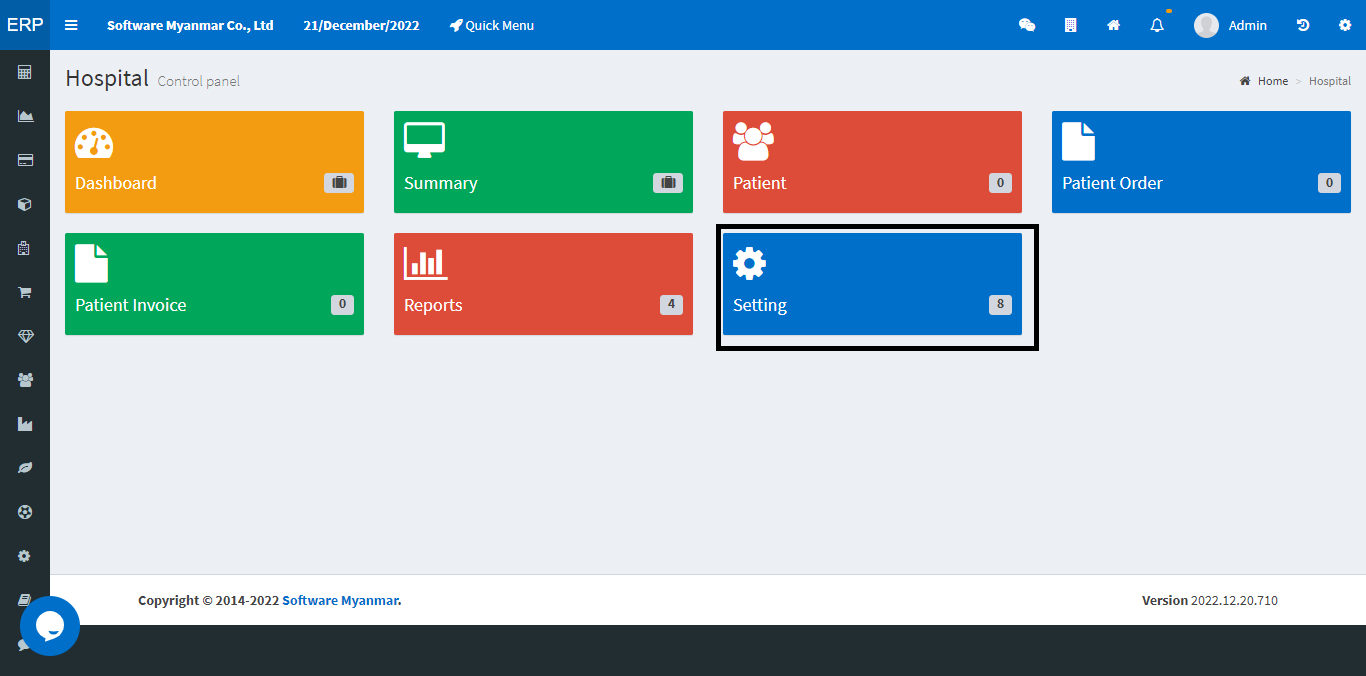The width and height of the screenshot is (1366, 676).
Task: Open the Setting tile
Action: pyautogui.click(x=872, y=284)
